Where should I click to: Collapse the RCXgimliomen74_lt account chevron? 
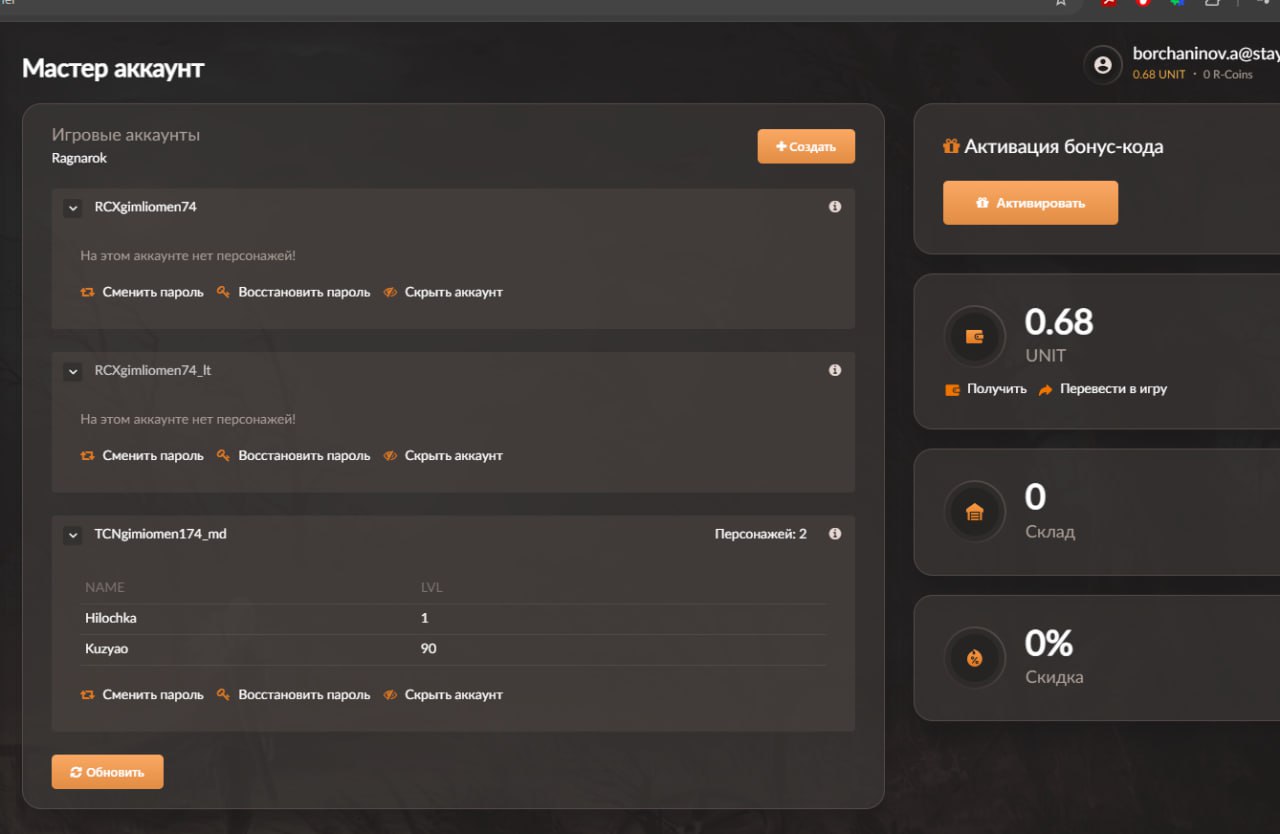click(x=72, y=371)
